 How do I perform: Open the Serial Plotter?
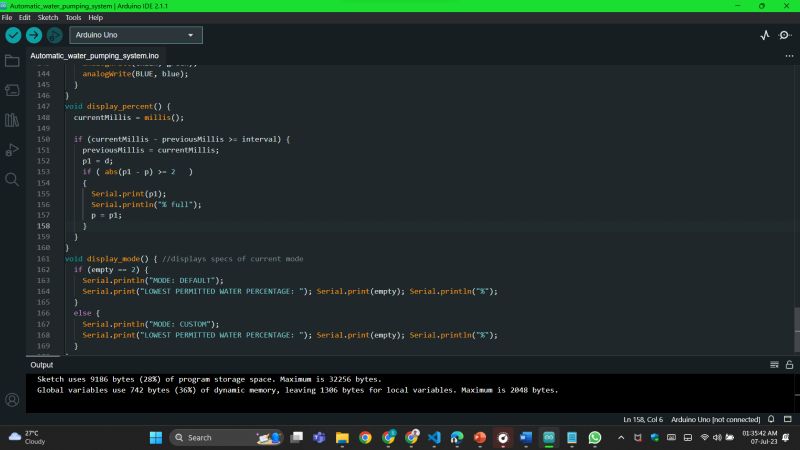pos(765,35)
